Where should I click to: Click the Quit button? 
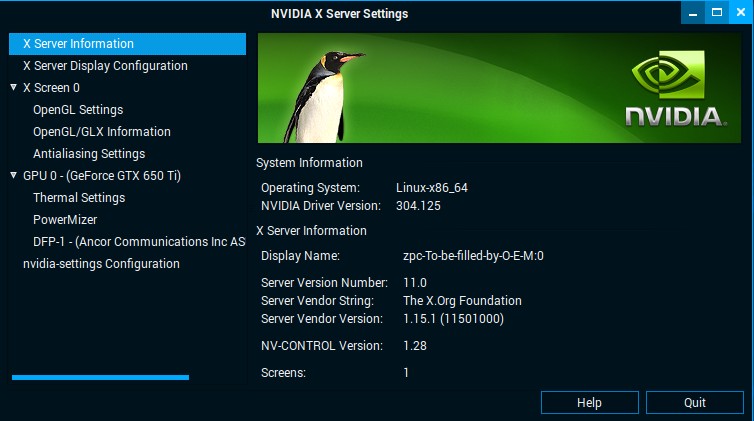pyautogui.click(x=695, y=403)
